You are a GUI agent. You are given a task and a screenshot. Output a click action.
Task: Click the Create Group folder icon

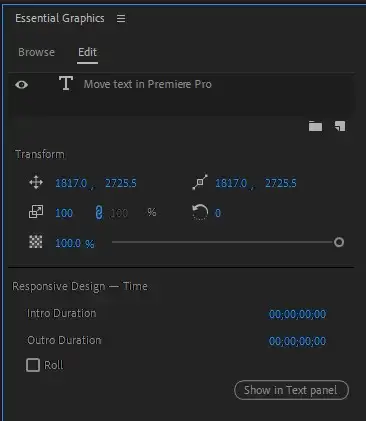coord(315,126)
